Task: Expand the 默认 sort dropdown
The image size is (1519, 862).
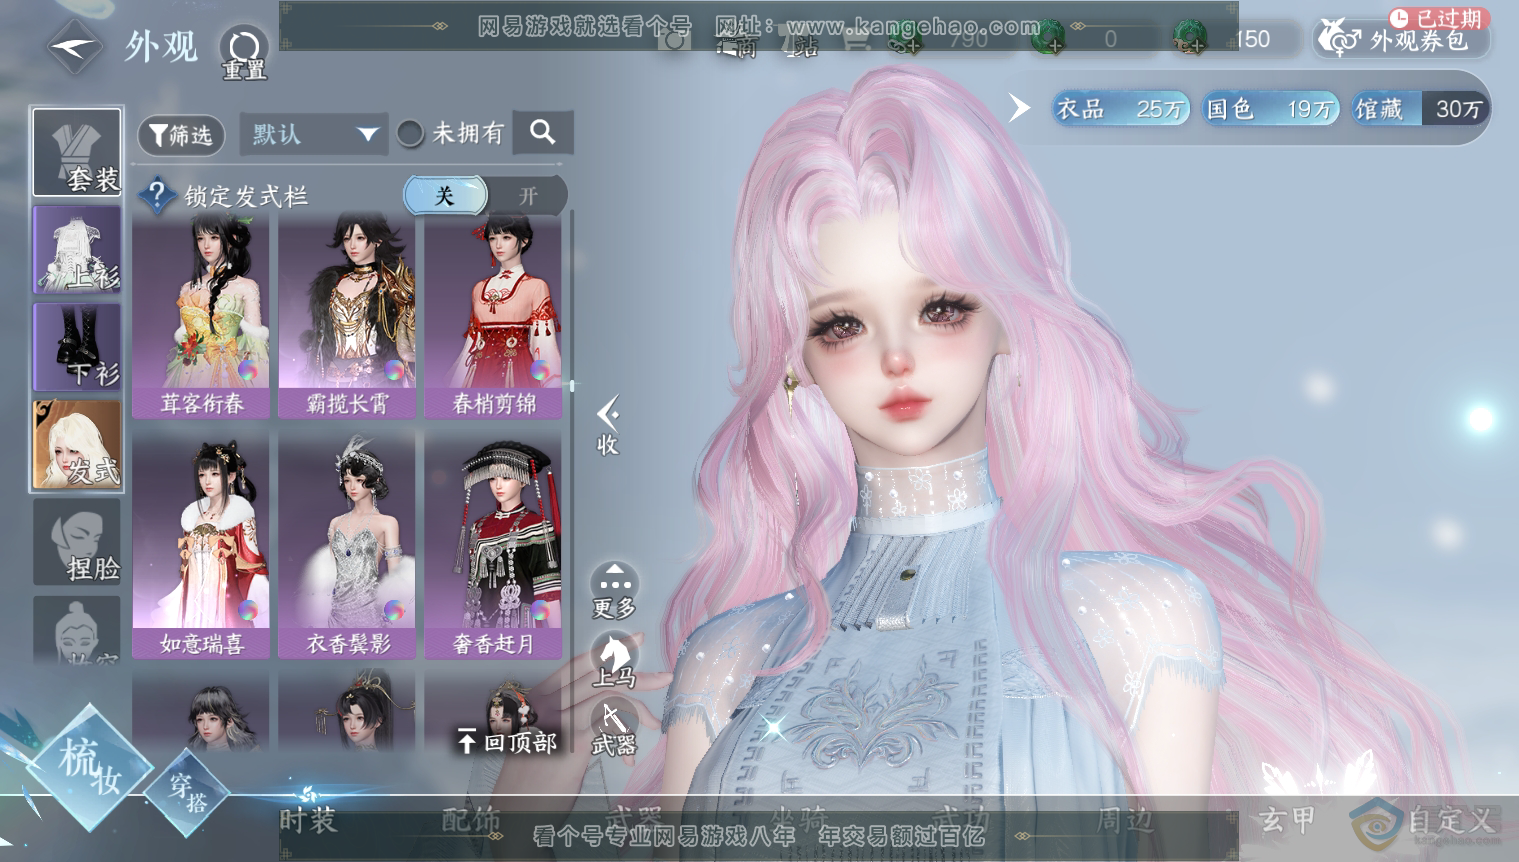Action: click(313, 134)
